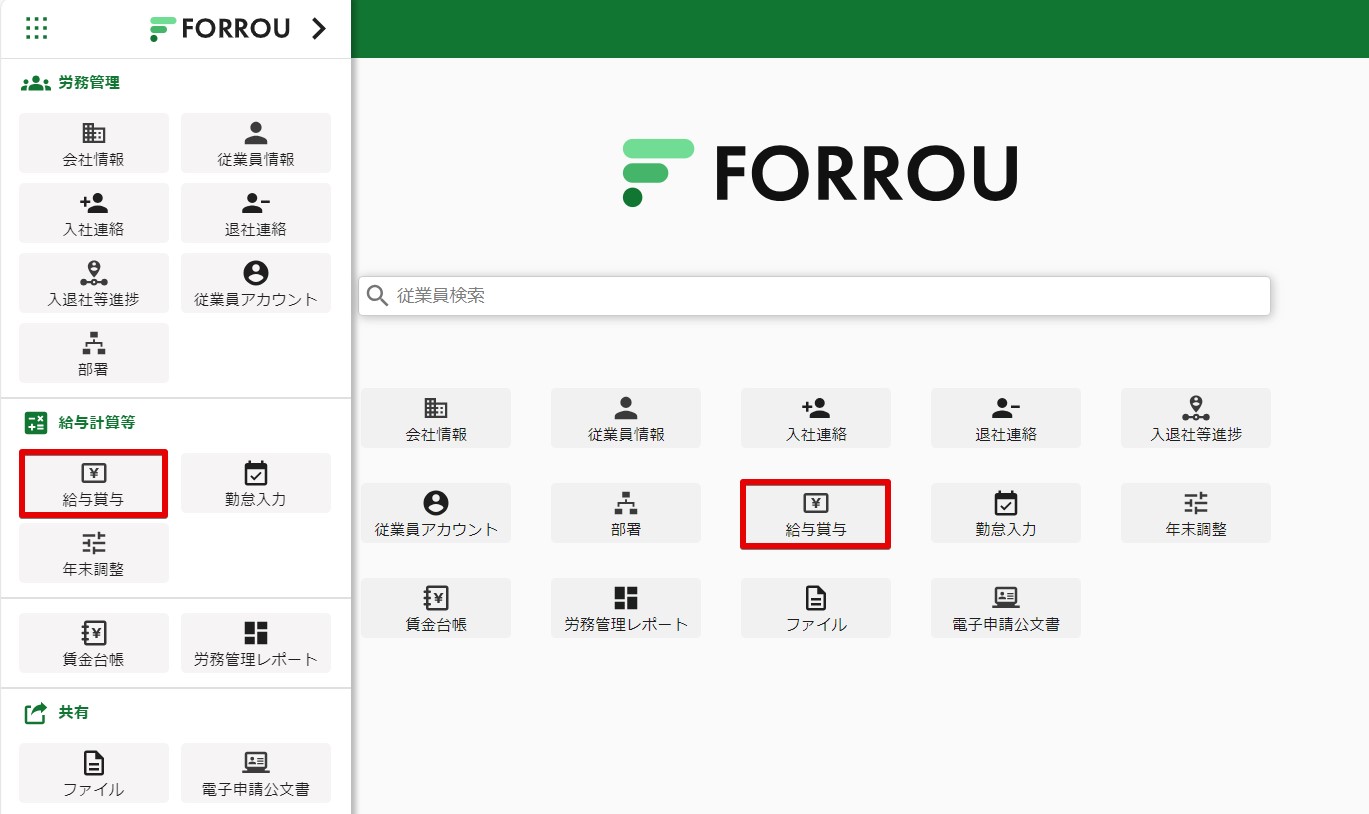Click the FORROU logo in sidebar header
This screenshot has width=1369, height=814.
pyautogui.click(x=220, y=29)
